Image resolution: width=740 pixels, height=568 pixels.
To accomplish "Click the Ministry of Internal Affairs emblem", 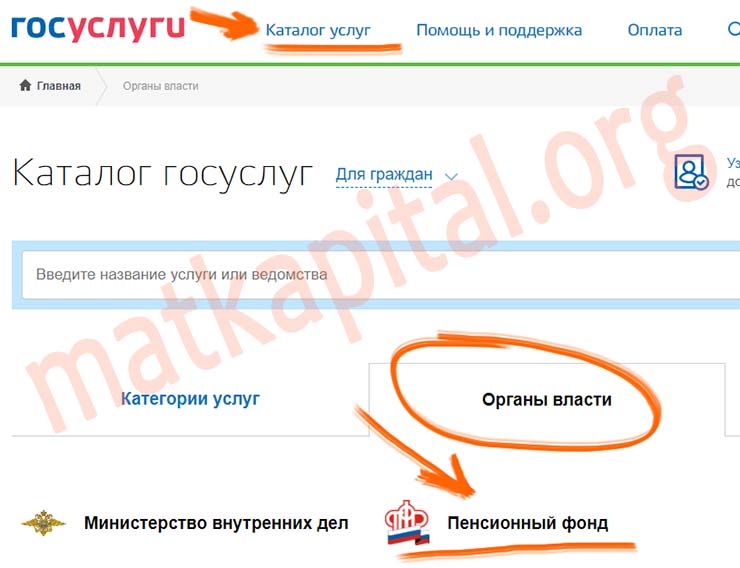I will [43, 522].
